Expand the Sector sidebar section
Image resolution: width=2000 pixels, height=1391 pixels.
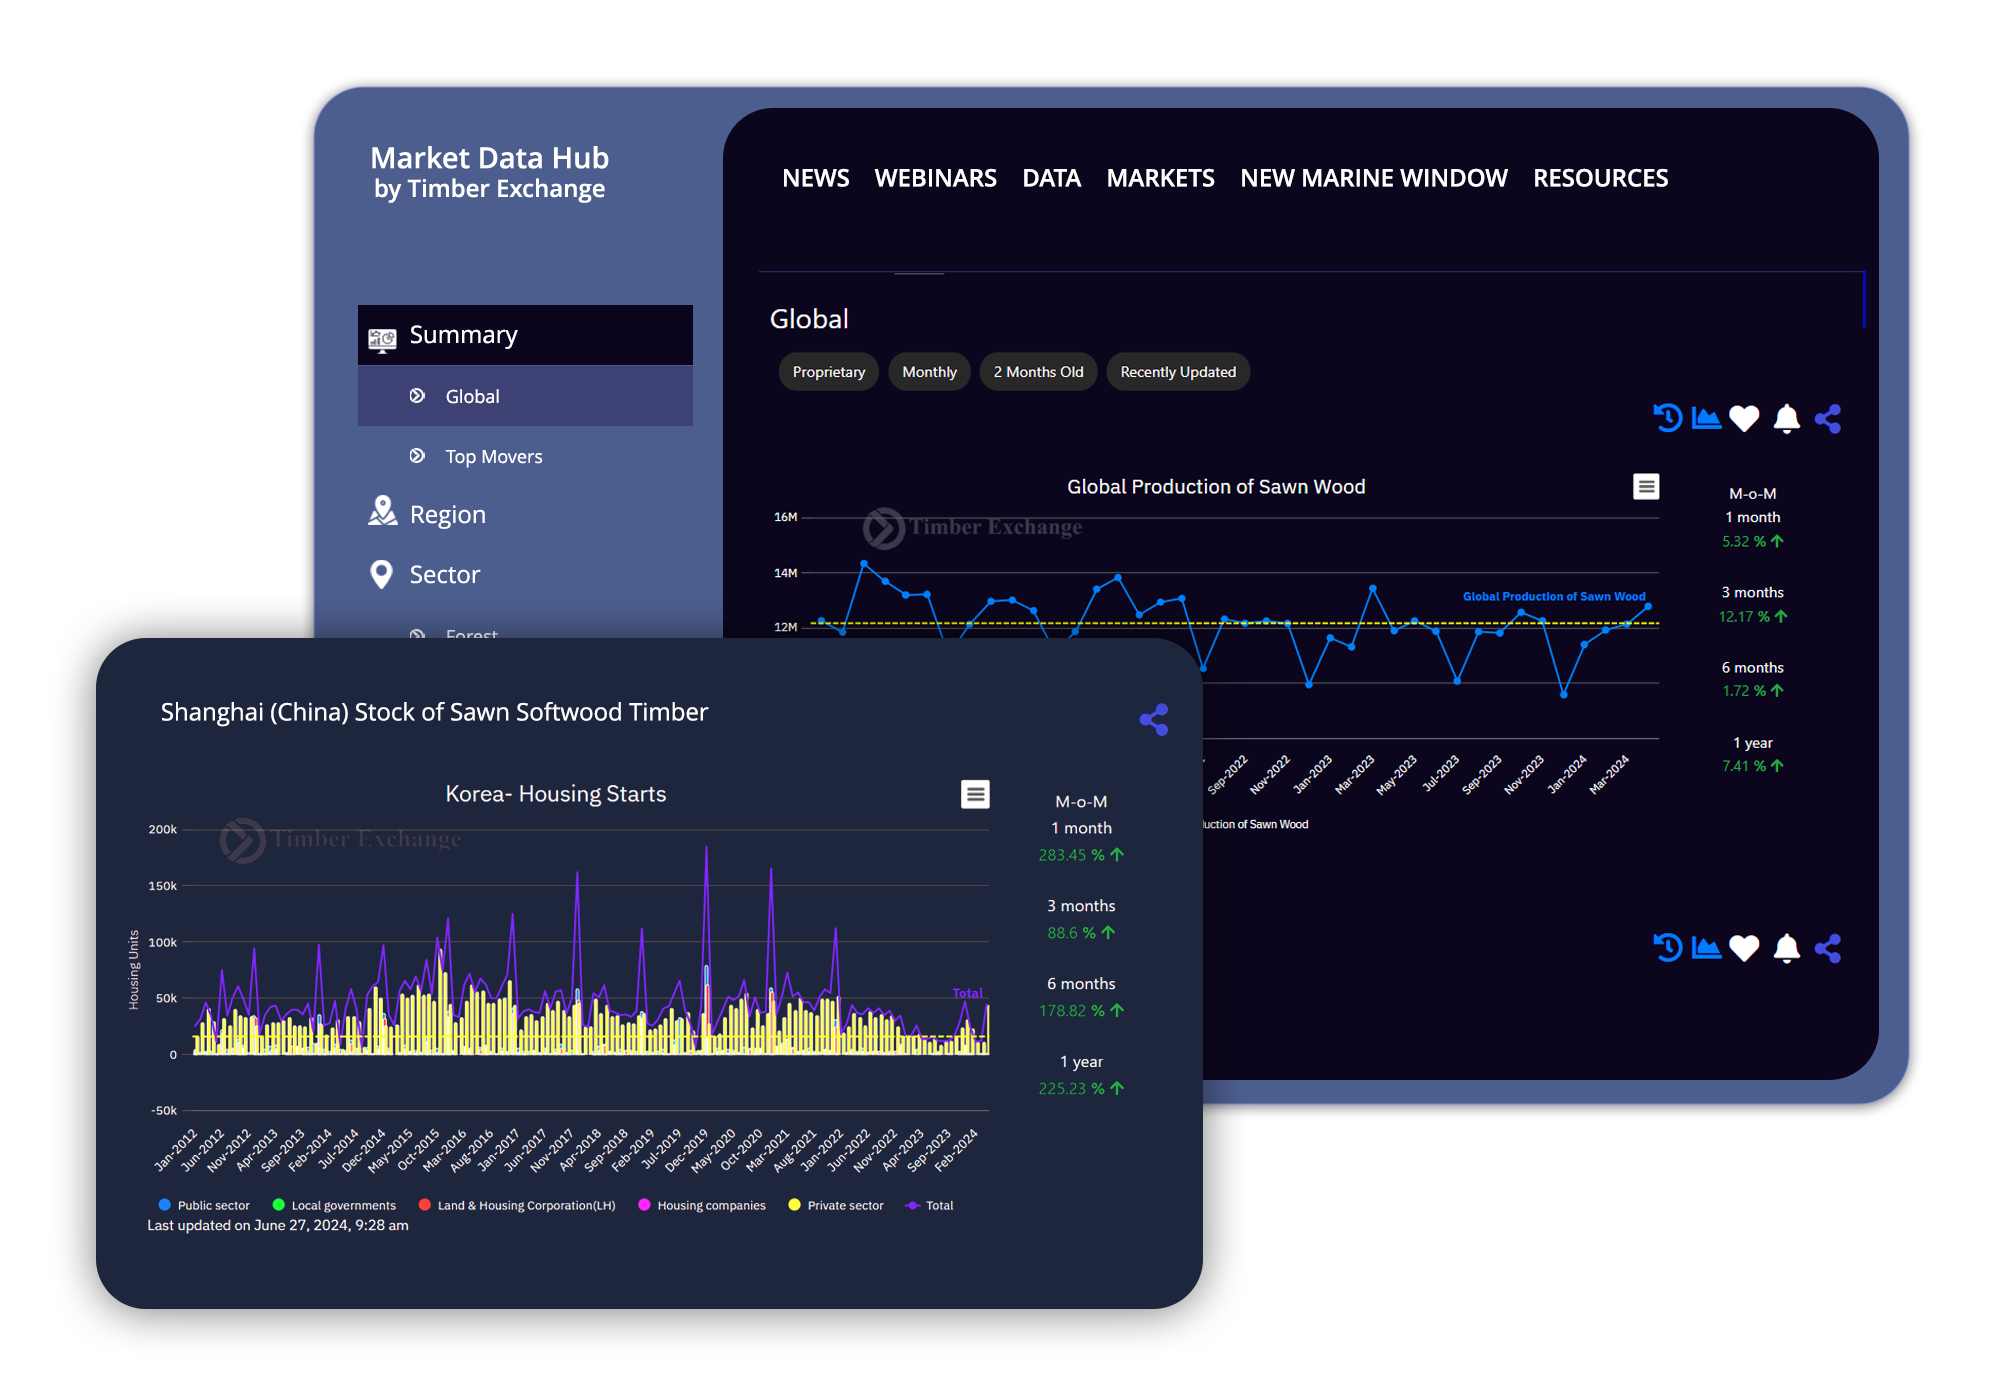pos(444,574)
